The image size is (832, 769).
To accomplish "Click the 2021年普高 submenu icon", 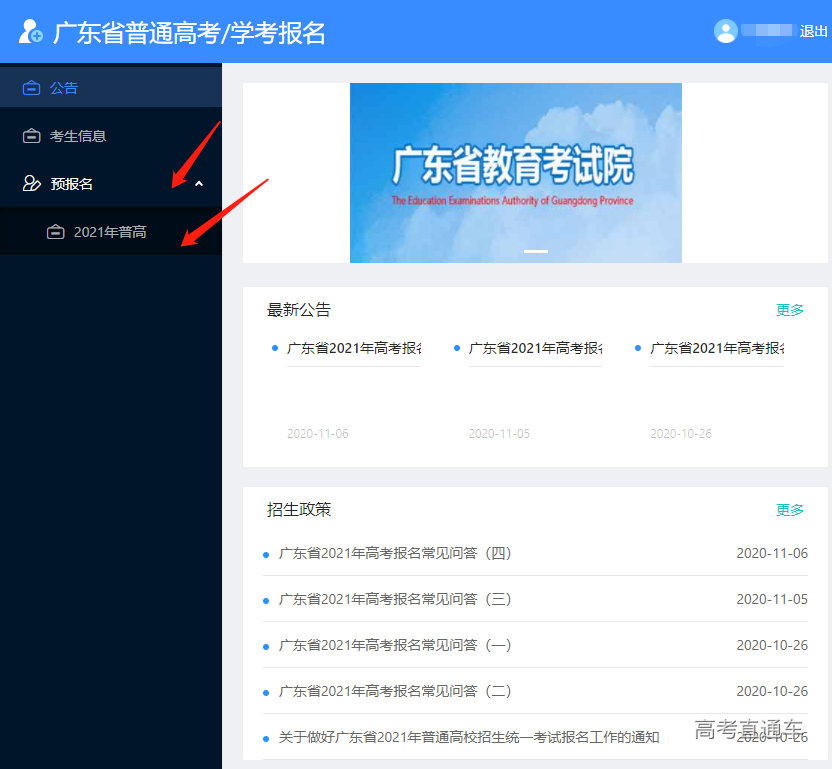I will tap(56, 232).
